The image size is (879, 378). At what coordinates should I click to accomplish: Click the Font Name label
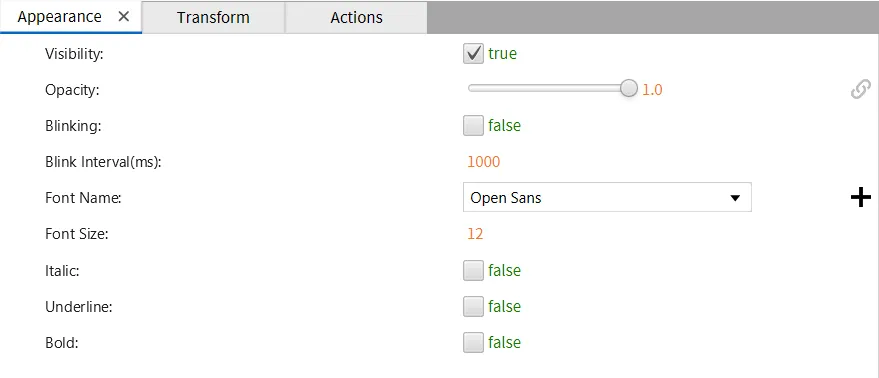84,198
